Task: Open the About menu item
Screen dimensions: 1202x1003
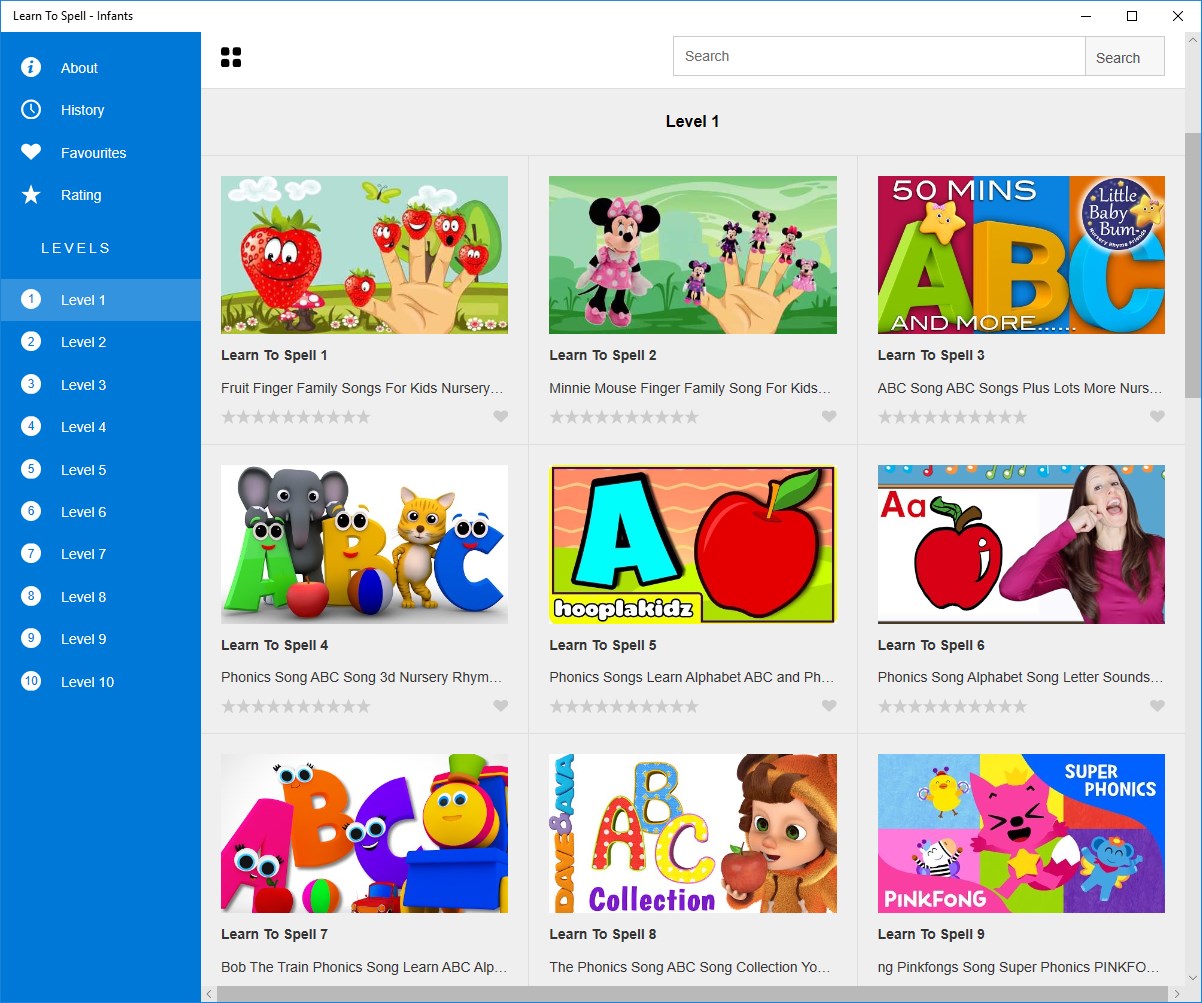Action: click(100, 68)
